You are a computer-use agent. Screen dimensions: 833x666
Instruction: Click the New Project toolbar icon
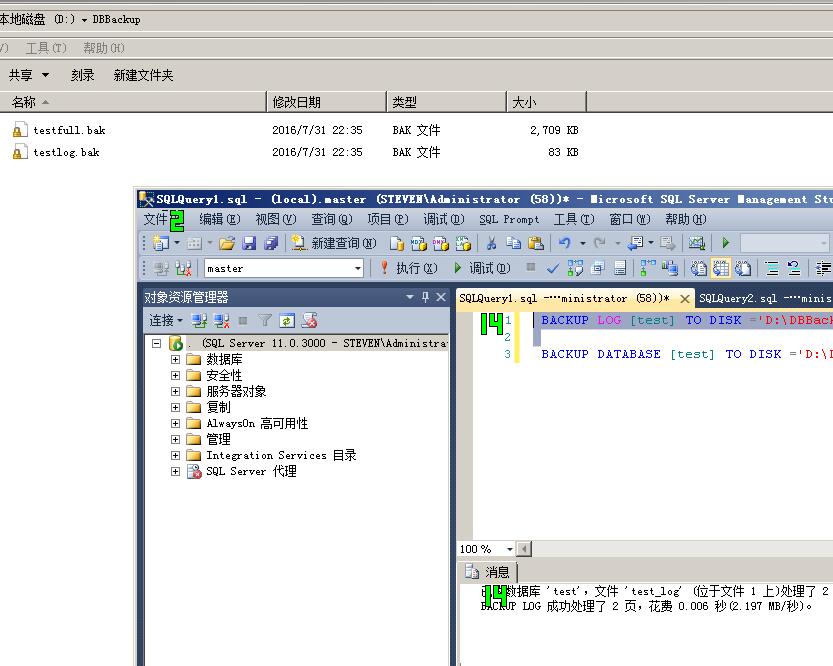(160, 243)
